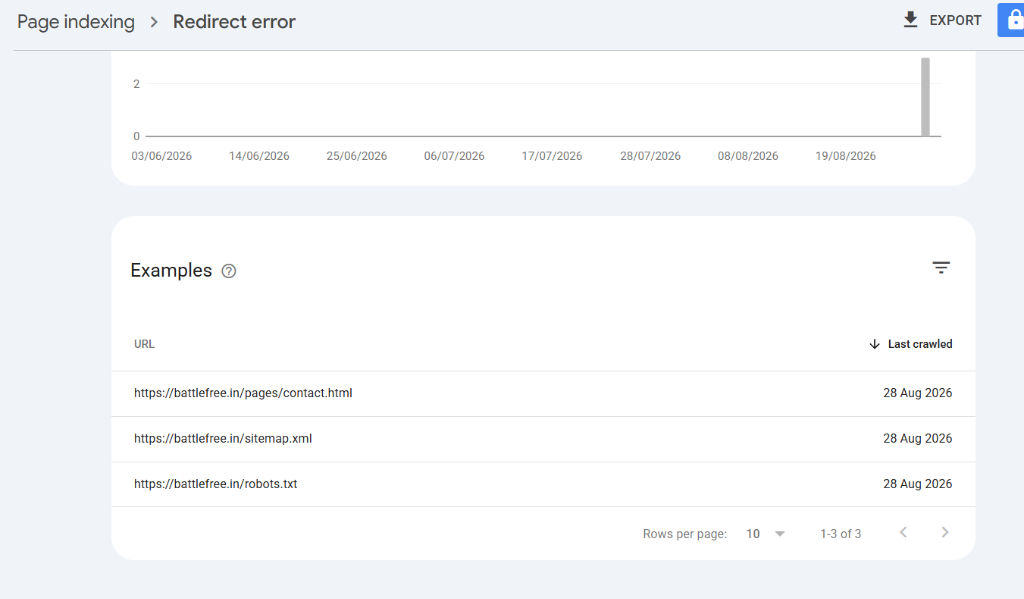Image resolution: width=1024 pixels, height=599 pixels.
Task: Go to previous page of examples
Action: (x=903, y=532)
